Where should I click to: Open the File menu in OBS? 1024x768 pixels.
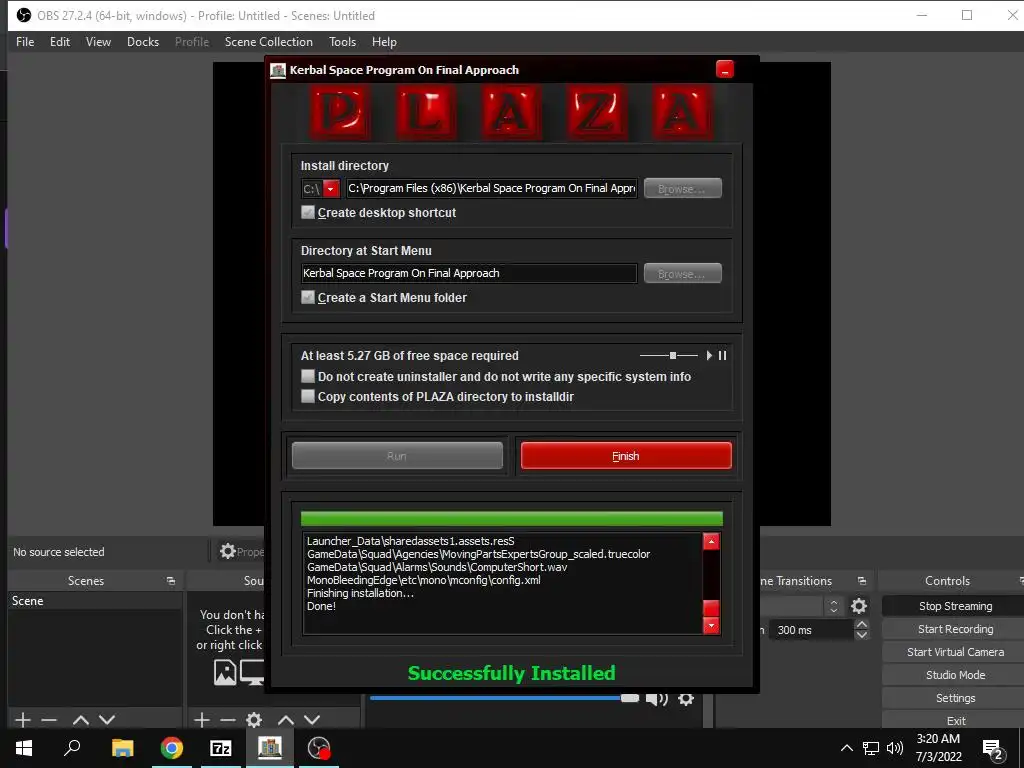point(25,42)
